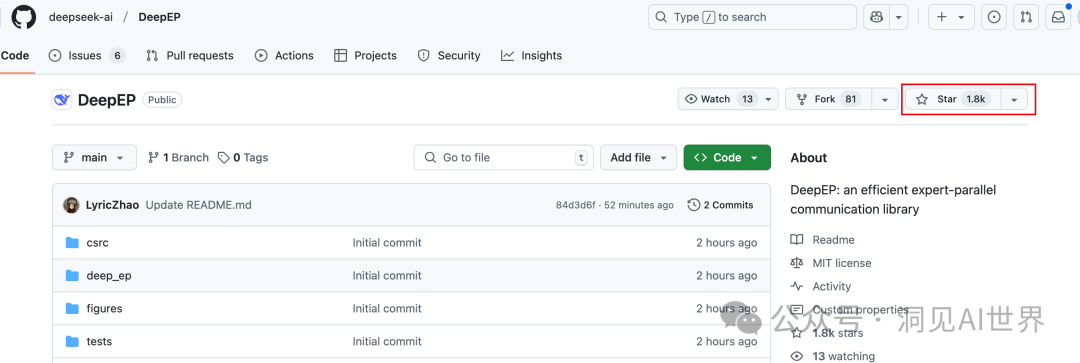The image size is (1080, 363).
Task: Open the issues icon in top header
Action: click(x=994, y=17)
